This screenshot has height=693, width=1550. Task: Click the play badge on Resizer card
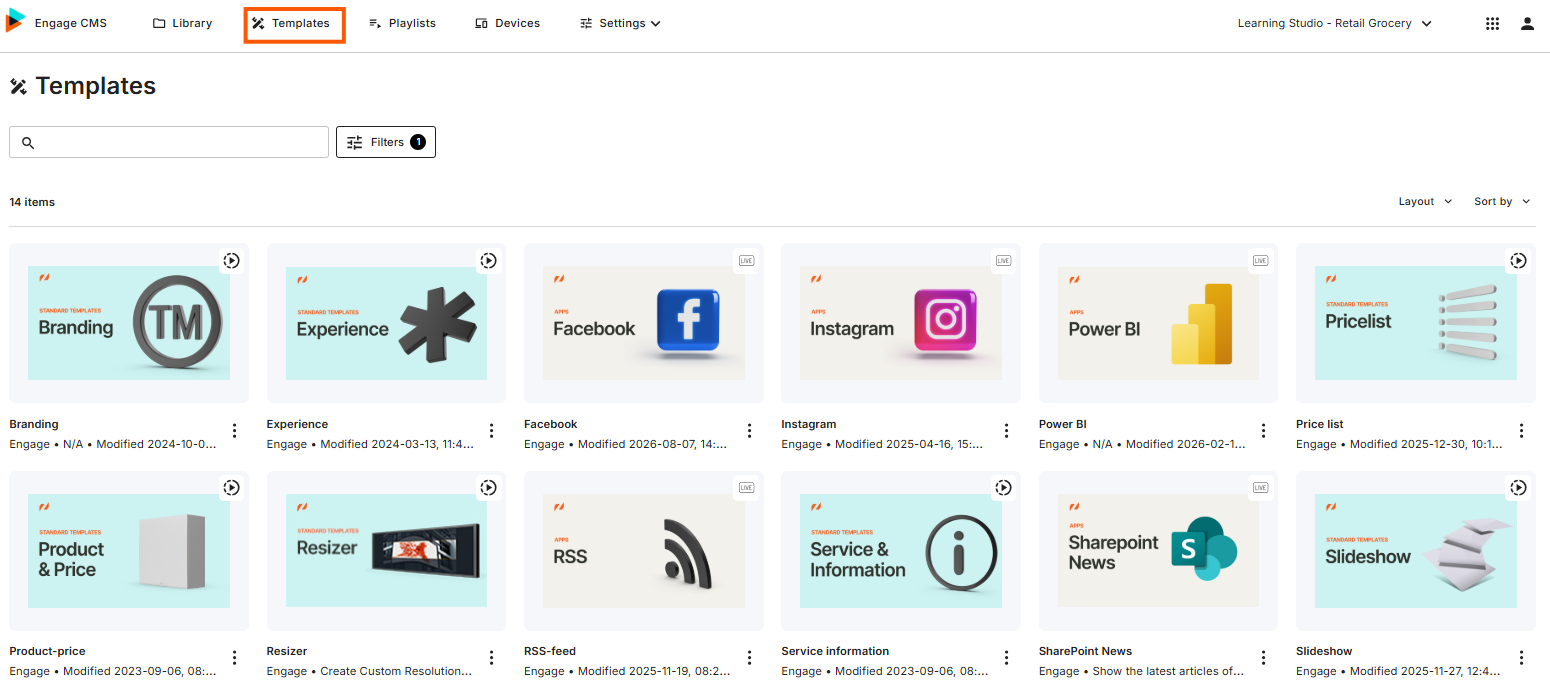click(x=488, y=487)
